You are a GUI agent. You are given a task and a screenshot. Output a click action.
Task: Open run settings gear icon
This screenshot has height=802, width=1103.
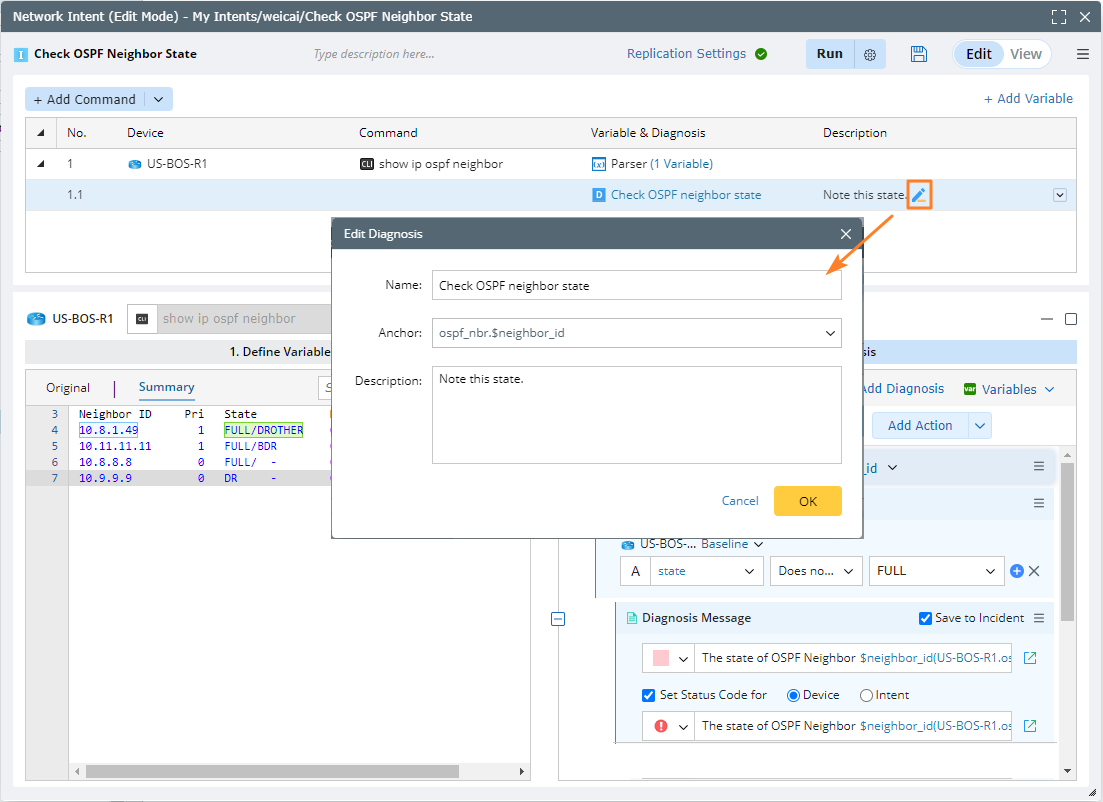[870, 55]
